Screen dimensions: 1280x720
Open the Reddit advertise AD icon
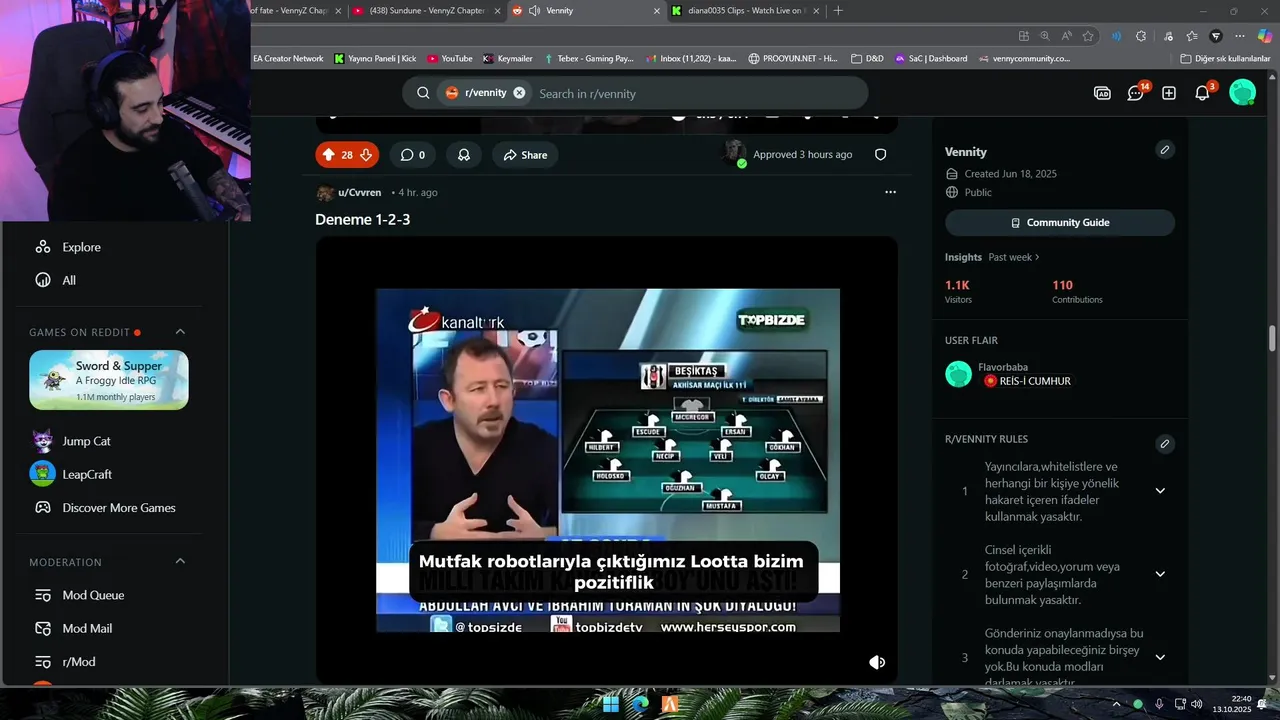[x=1102, y=93]
